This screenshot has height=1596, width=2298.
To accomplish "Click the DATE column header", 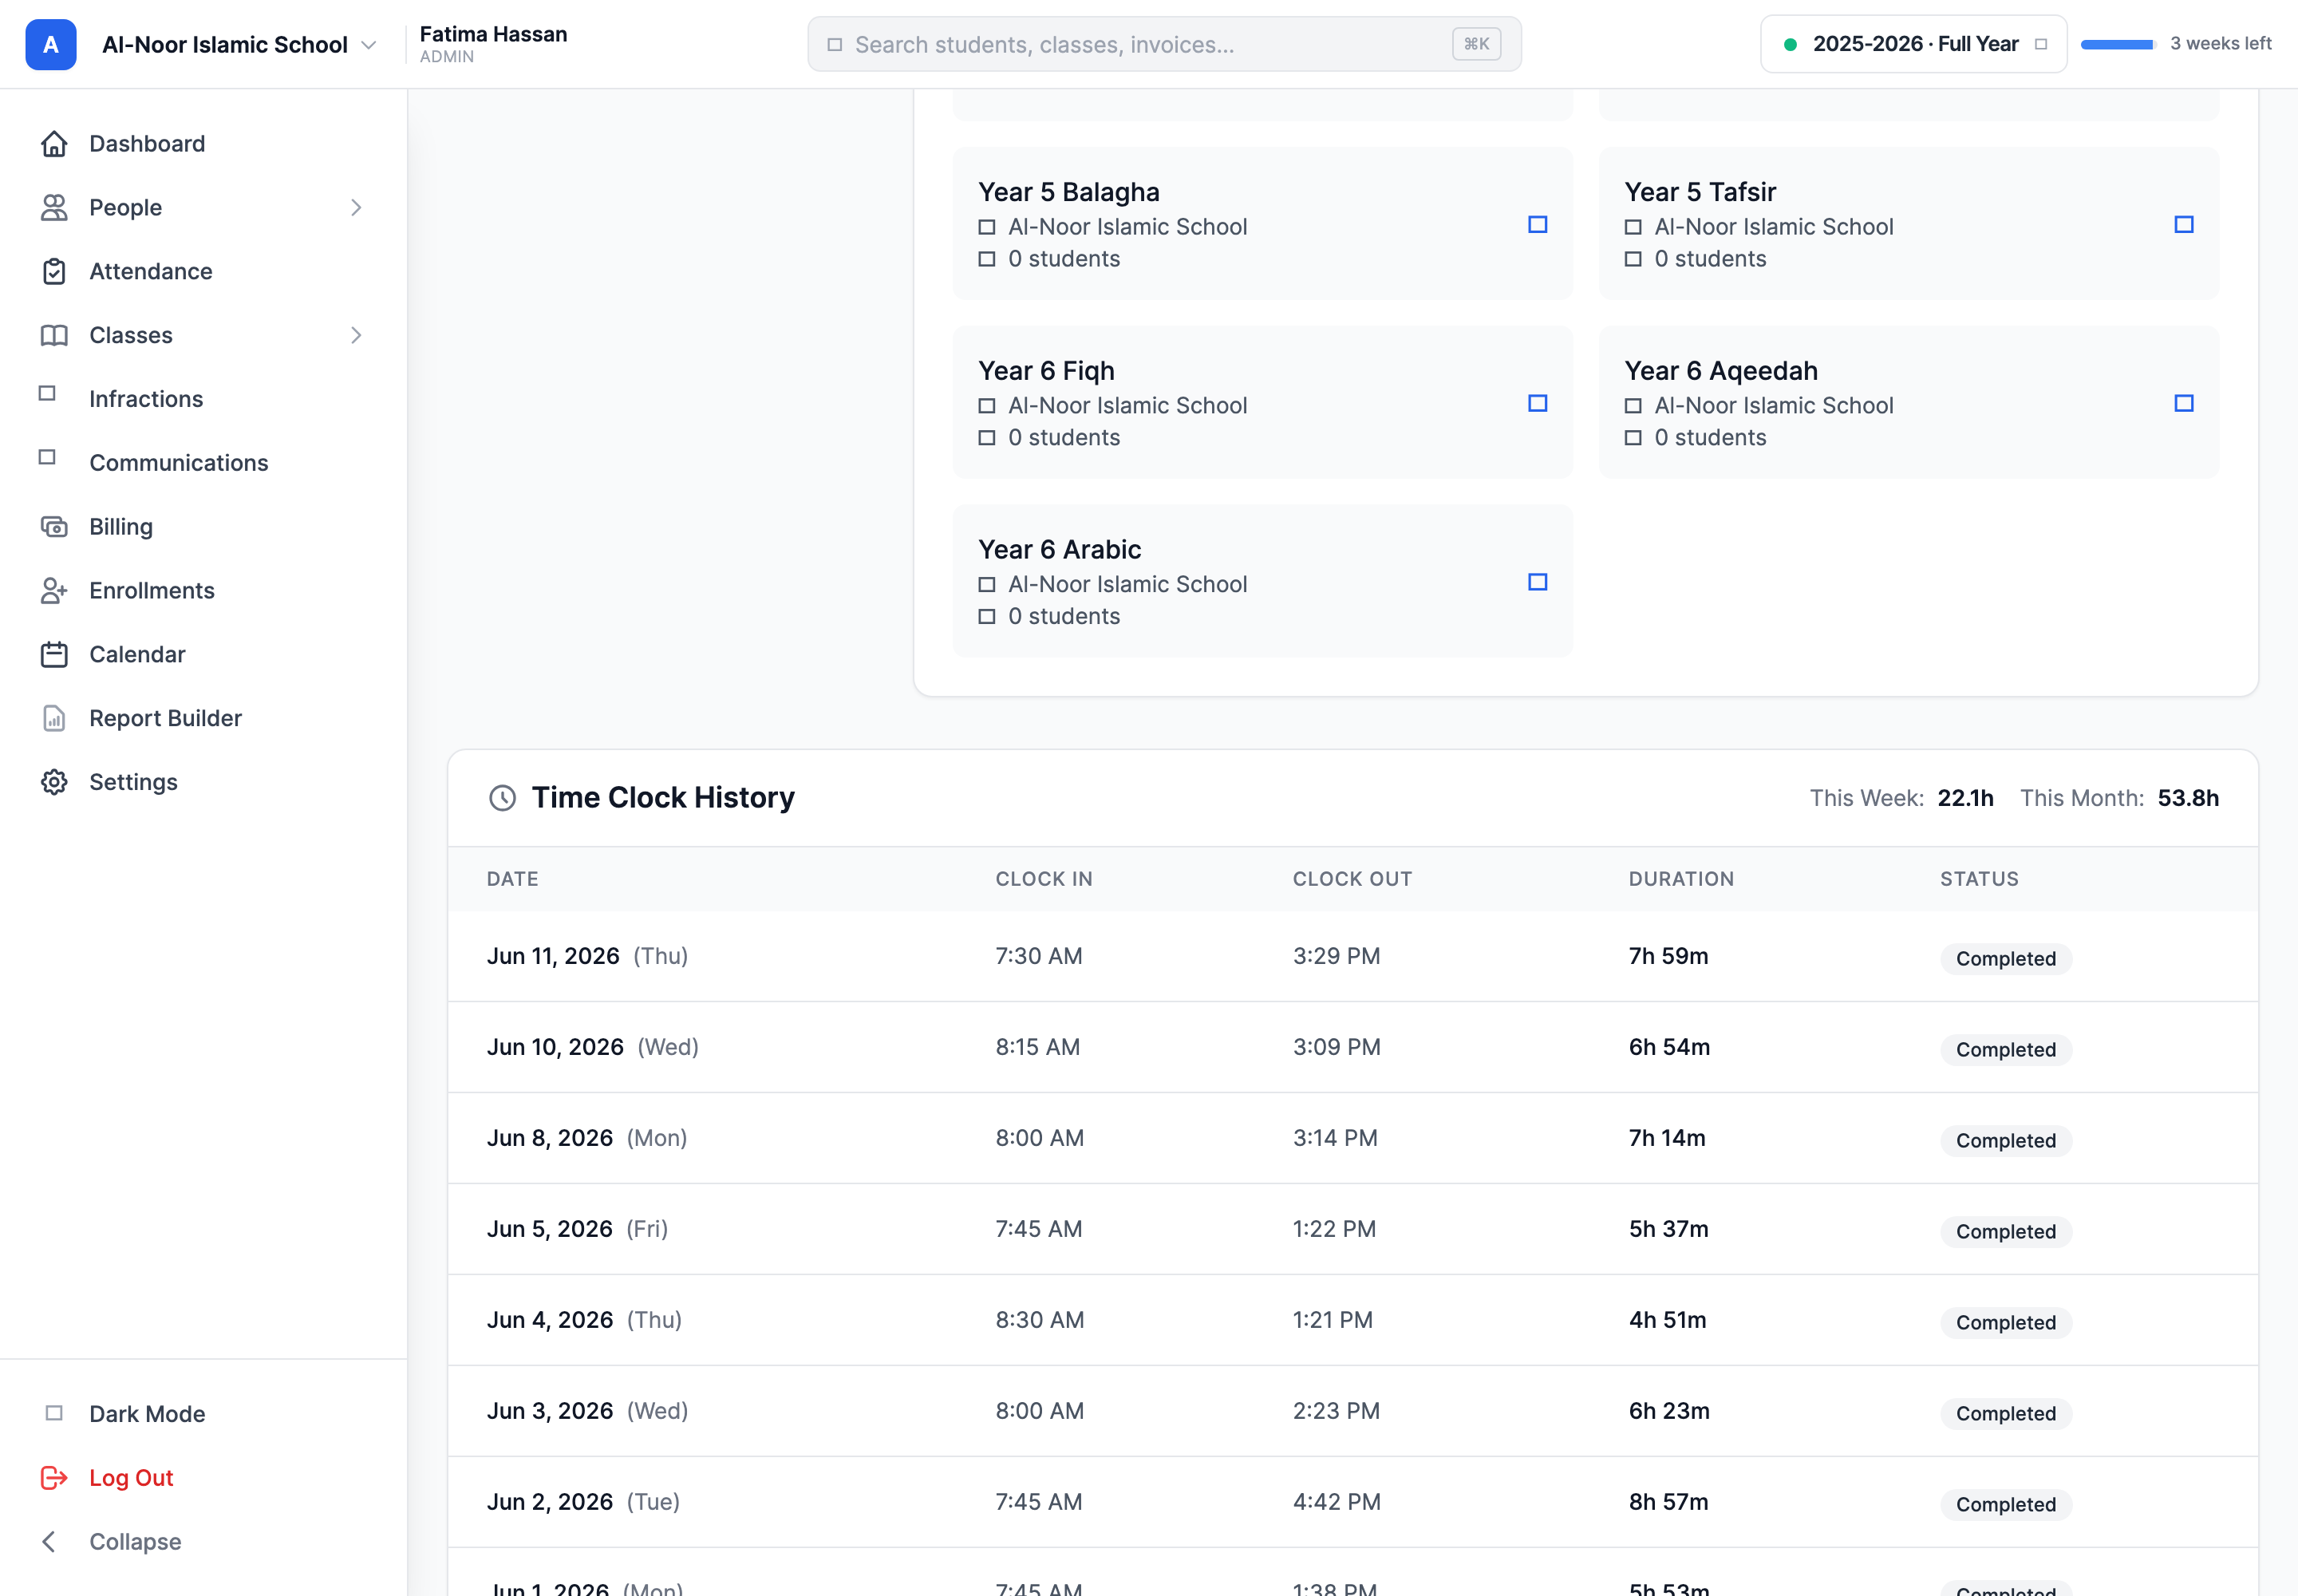I will (x=512, y=880).
